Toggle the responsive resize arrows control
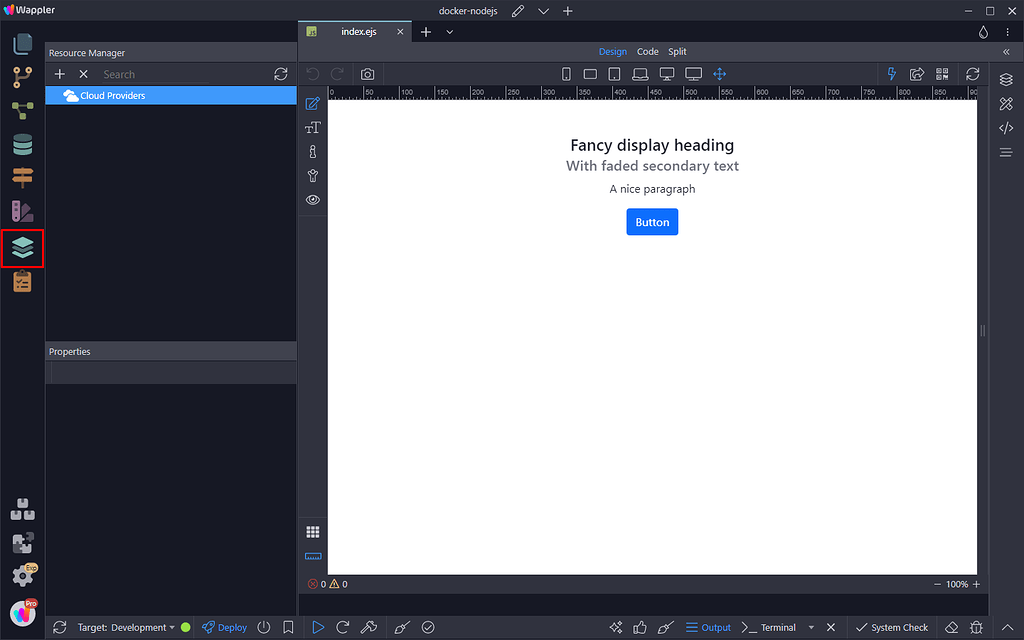The width and height of the screenshot is (1024, 640). coord(719,73)
